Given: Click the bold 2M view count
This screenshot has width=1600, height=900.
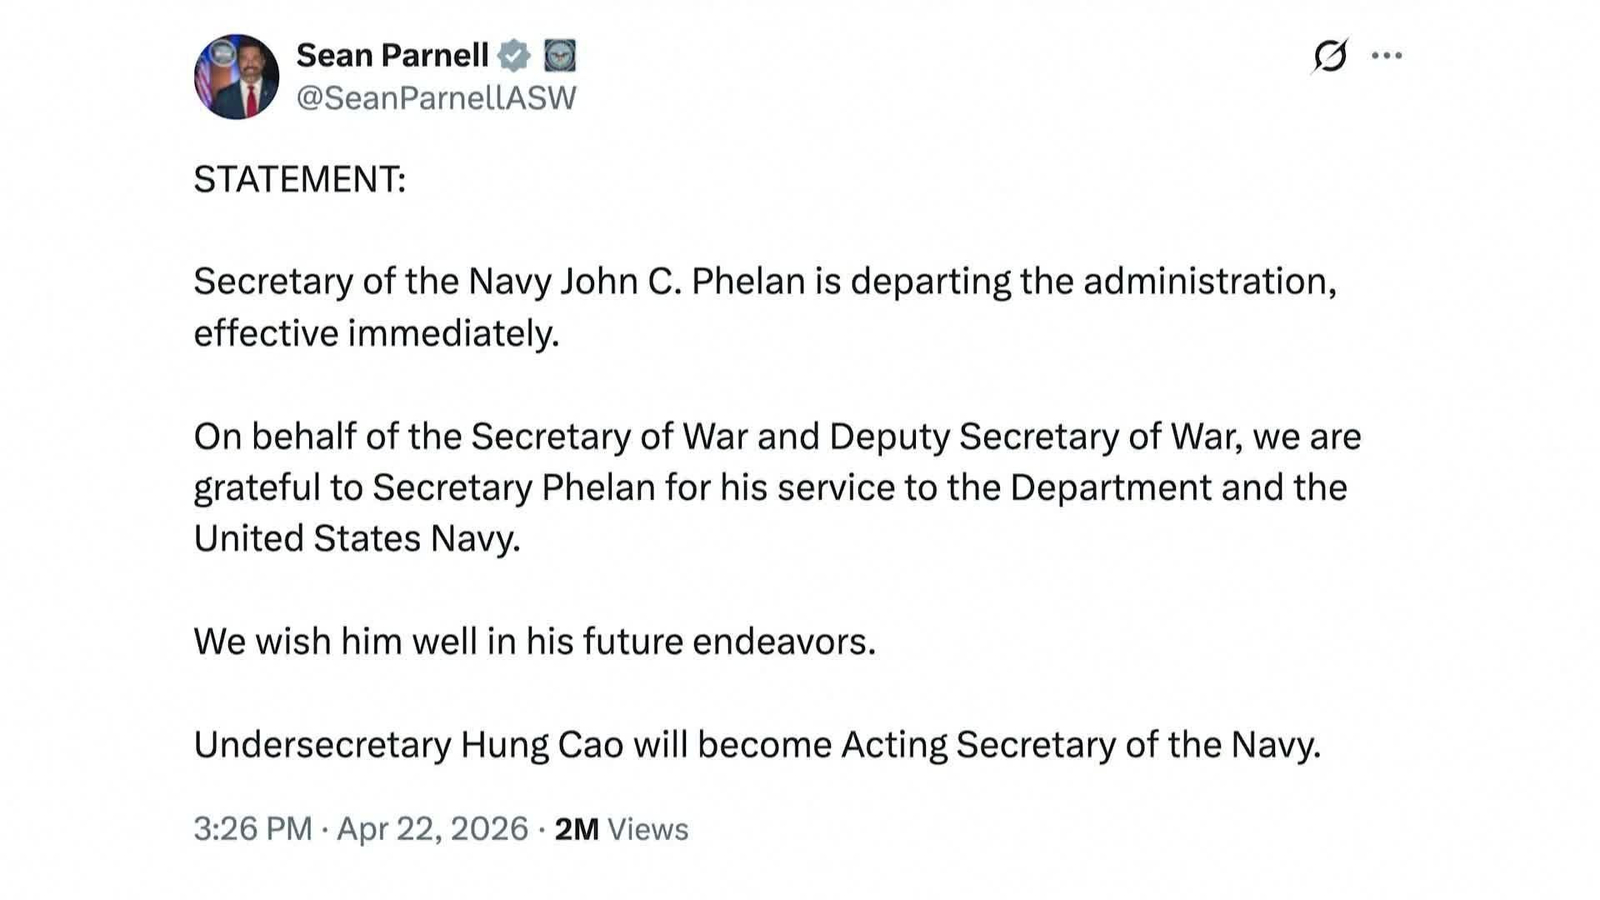Looking at the screenshot, I should coord(577,829).
